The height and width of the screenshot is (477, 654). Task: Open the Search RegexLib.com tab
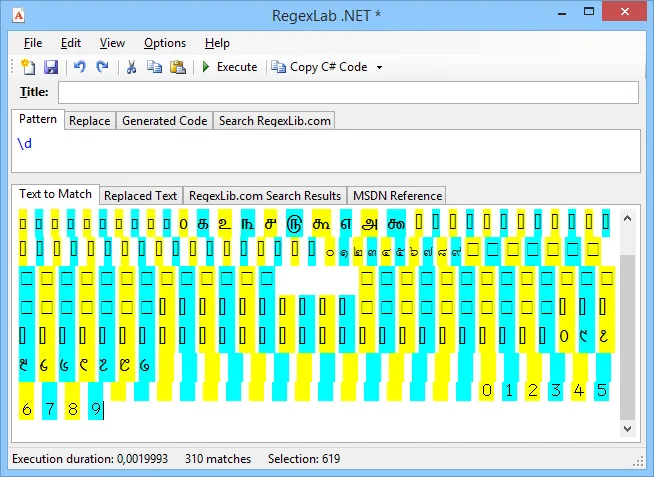[x=274, y=121]
